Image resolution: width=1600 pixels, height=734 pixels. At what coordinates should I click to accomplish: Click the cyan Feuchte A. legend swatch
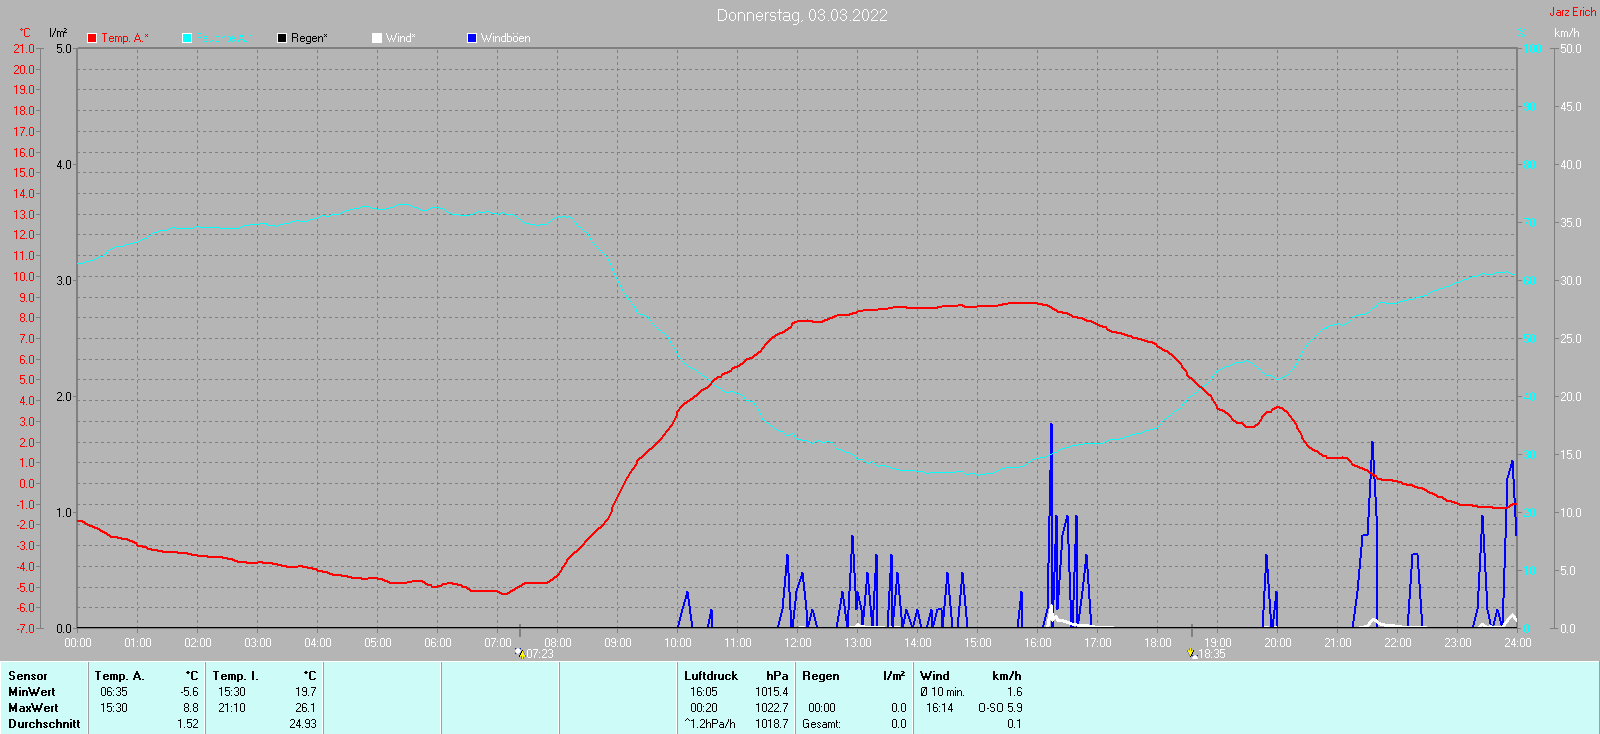187,38
